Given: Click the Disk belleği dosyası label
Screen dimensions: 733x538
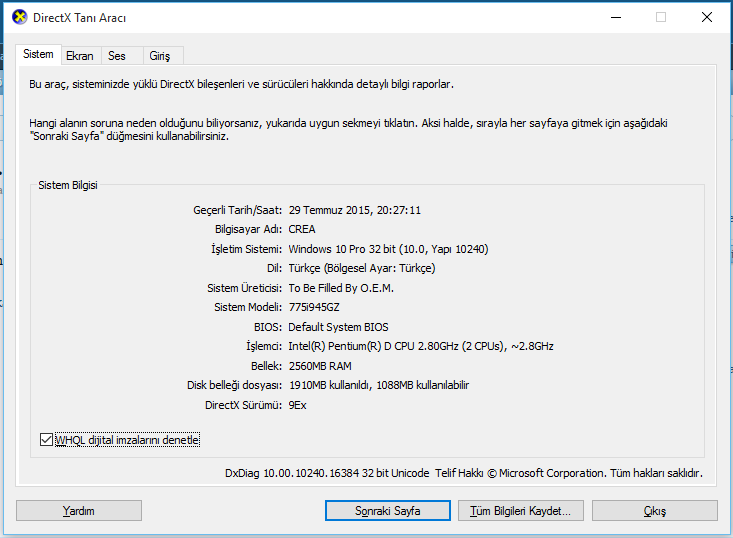Looking at the screenshot, I should point(235,385).
